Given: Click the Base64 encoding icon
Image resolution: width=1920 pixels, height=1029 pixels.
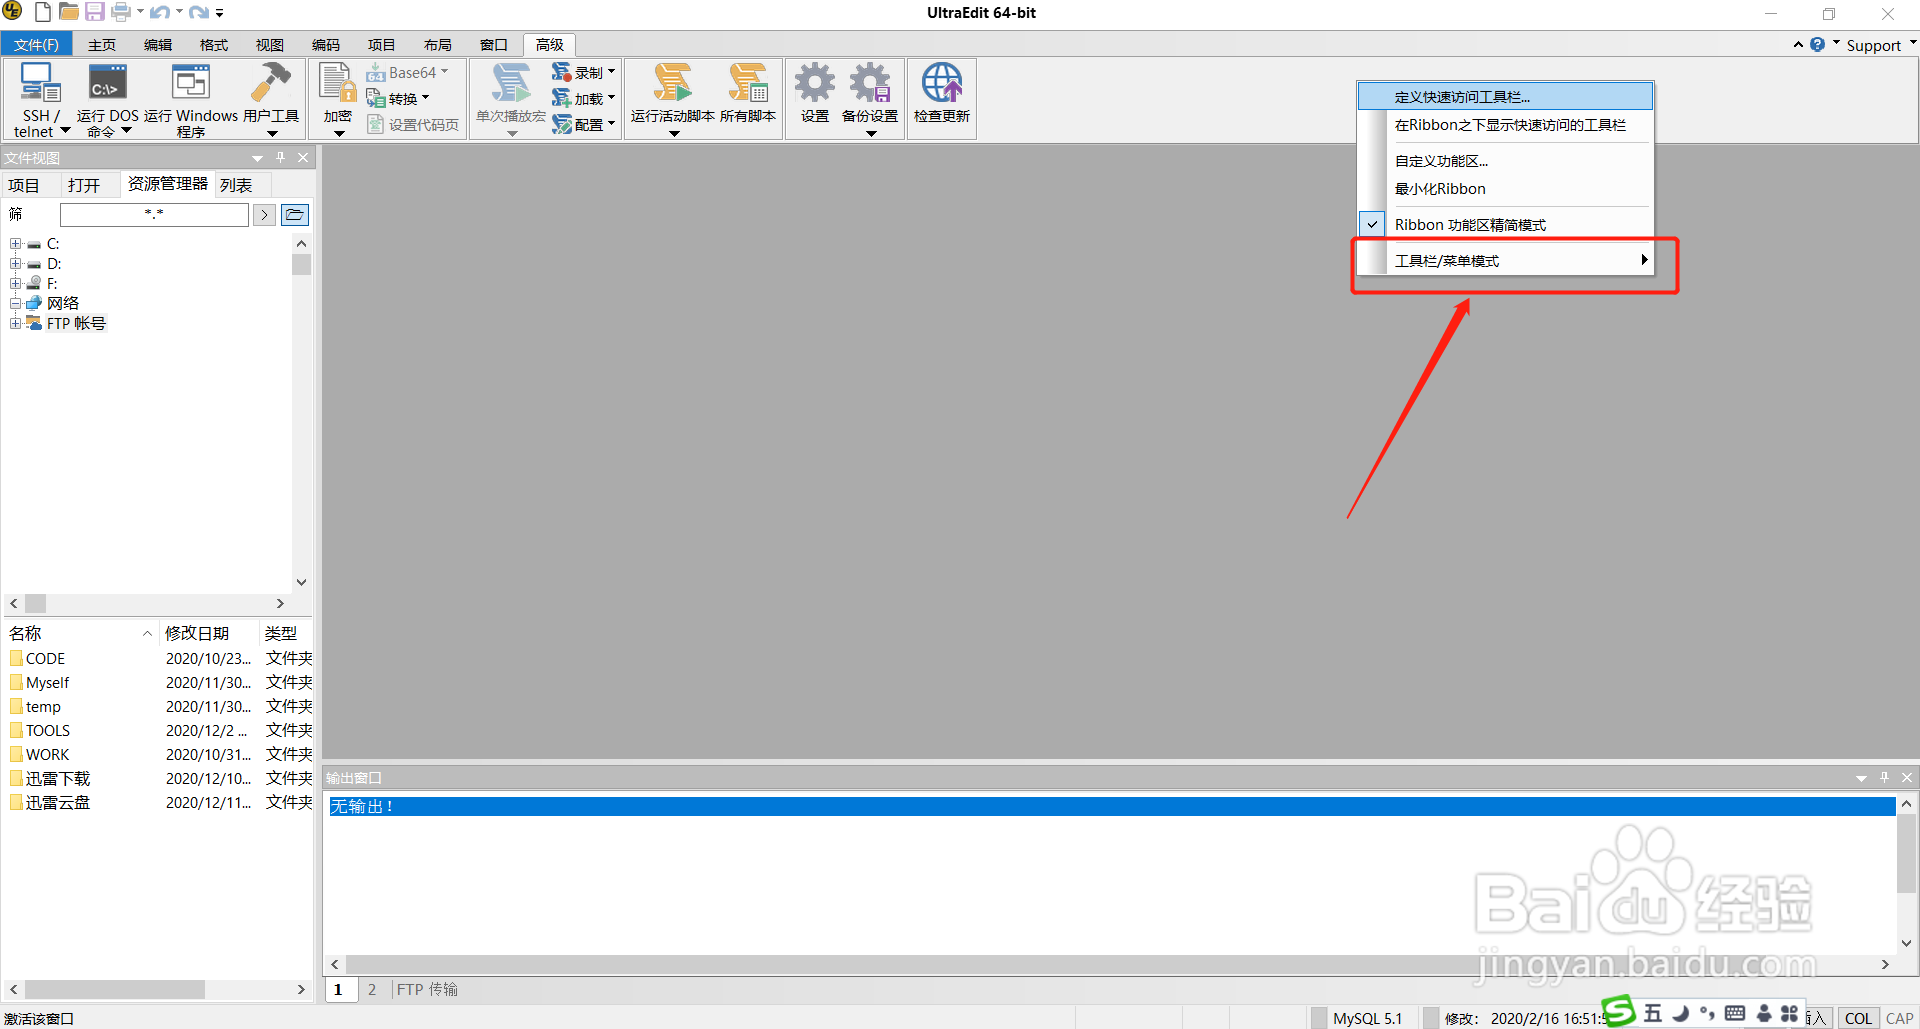Looking at the screenshot, I should click(376, 73).
